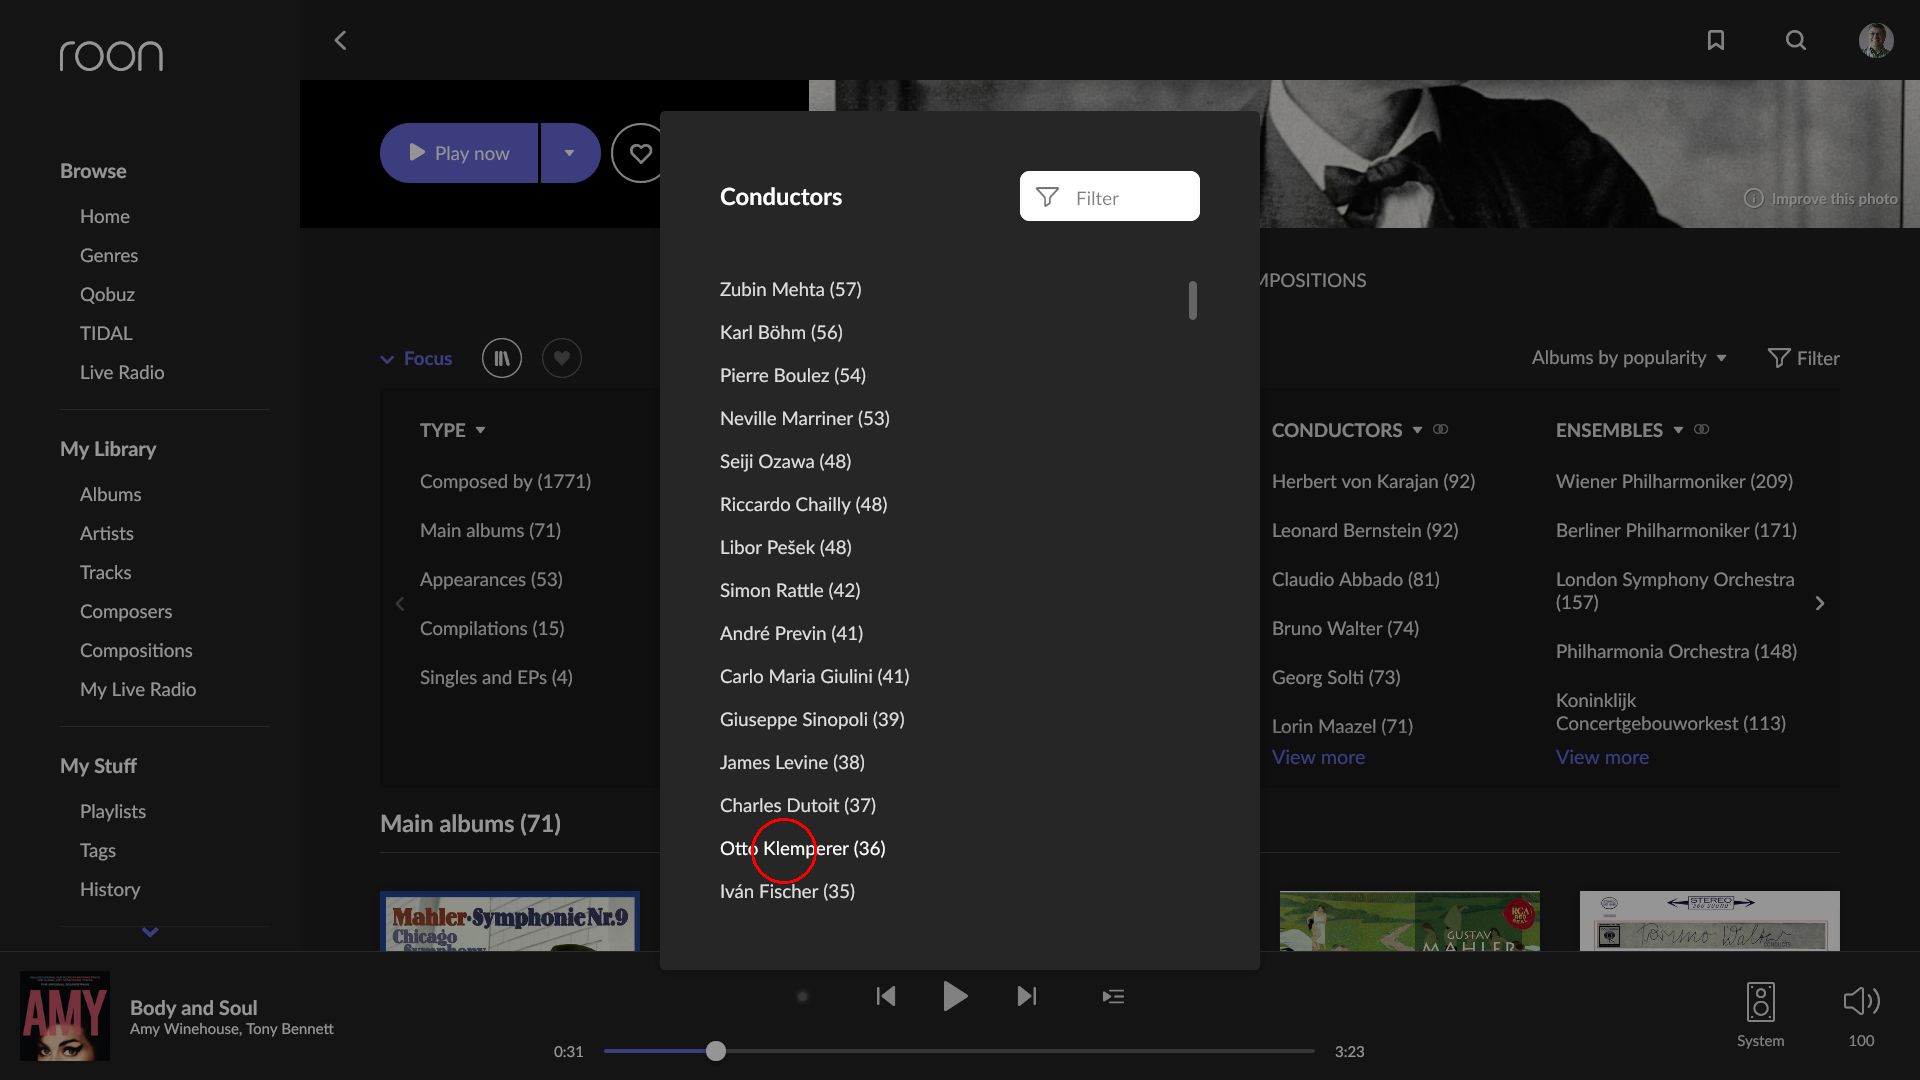Click the roon logo

click(111, 56)
